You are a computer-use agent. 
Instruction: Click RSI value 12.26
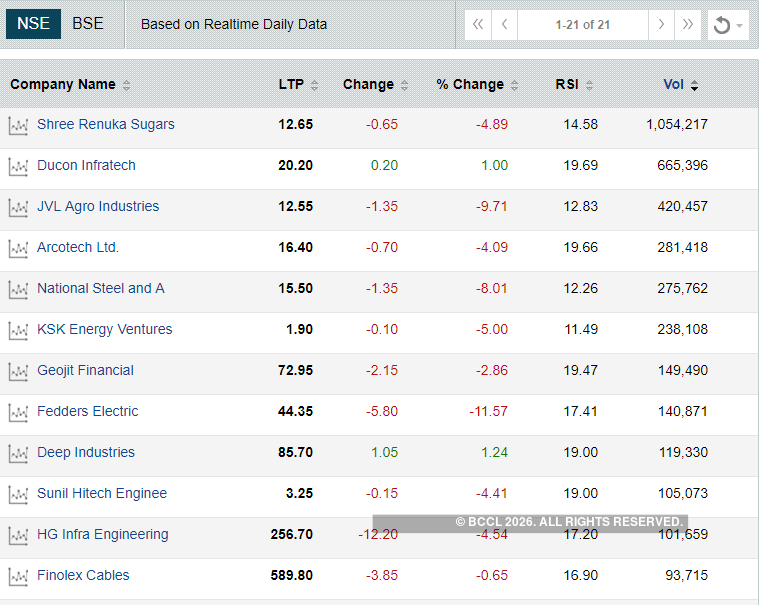581,288
